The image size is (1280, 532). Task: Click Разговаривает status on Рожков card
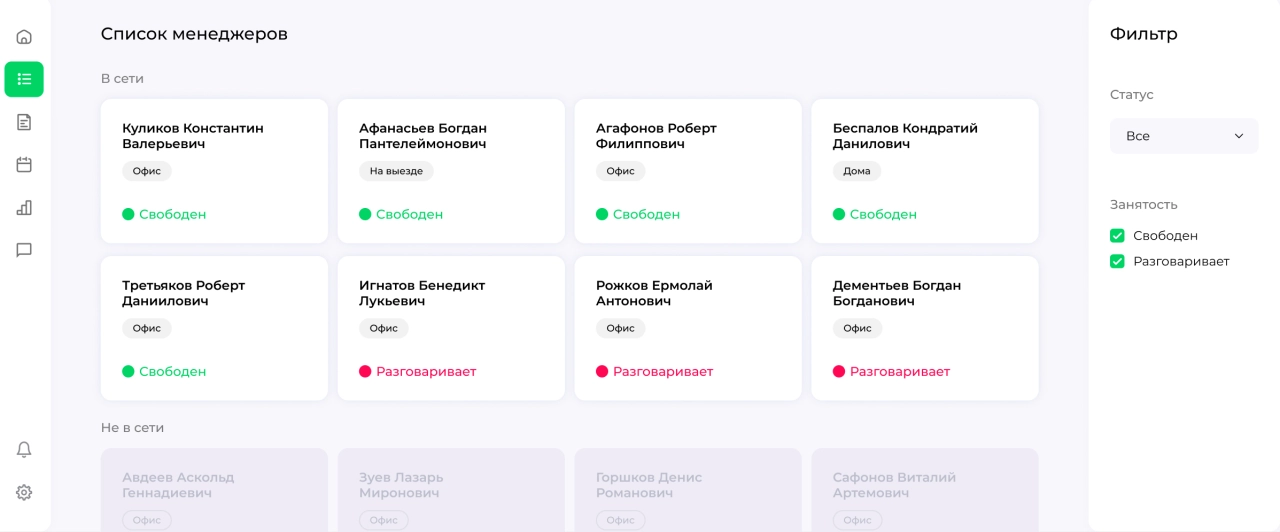pyautogui.click(x=662, y=372)
